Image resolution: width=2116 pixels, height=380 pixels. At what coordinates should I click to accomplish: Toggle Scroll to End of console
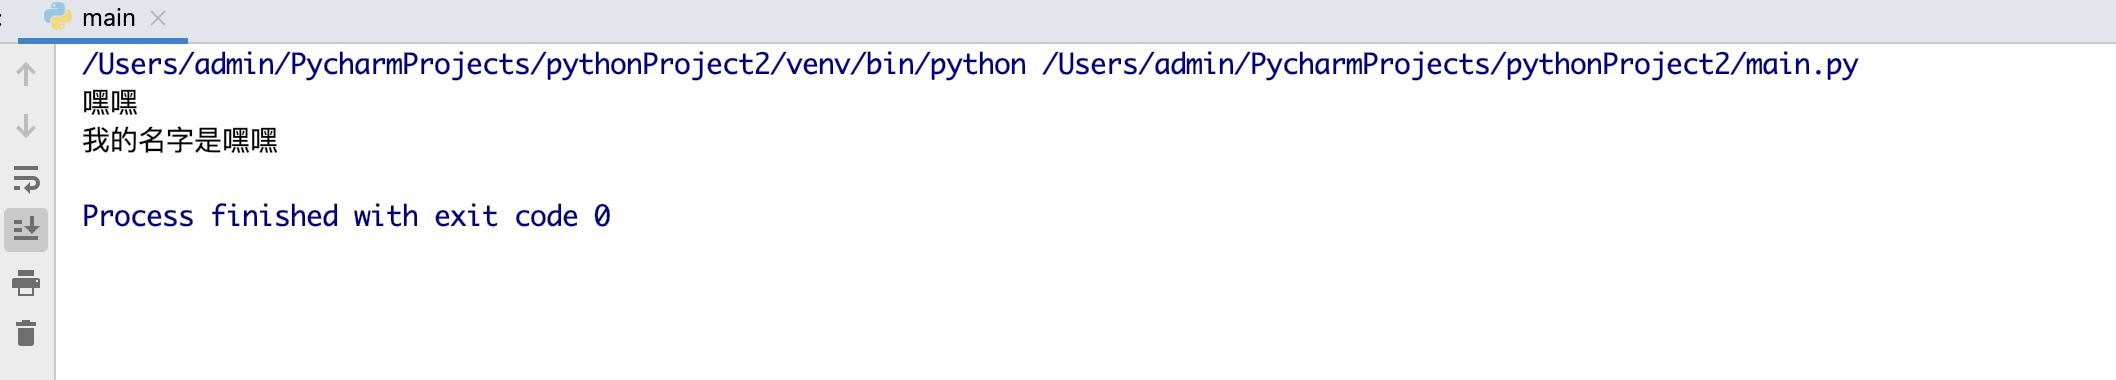(x=26, y=230)
